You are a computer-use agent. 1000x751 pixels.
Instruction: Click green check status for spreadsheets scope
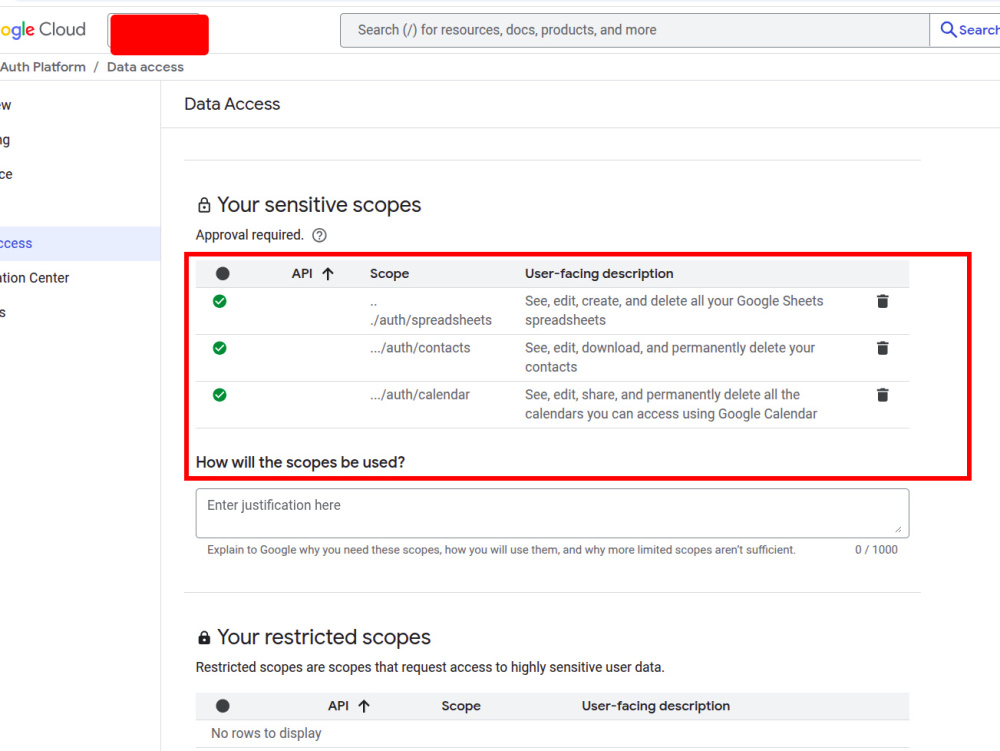(219, 302)
